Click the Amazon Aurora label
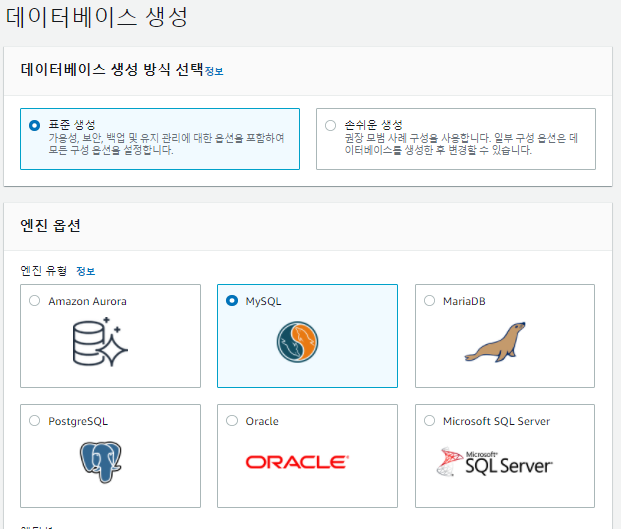The image size is (621, 529). click(x=88, y=301)
